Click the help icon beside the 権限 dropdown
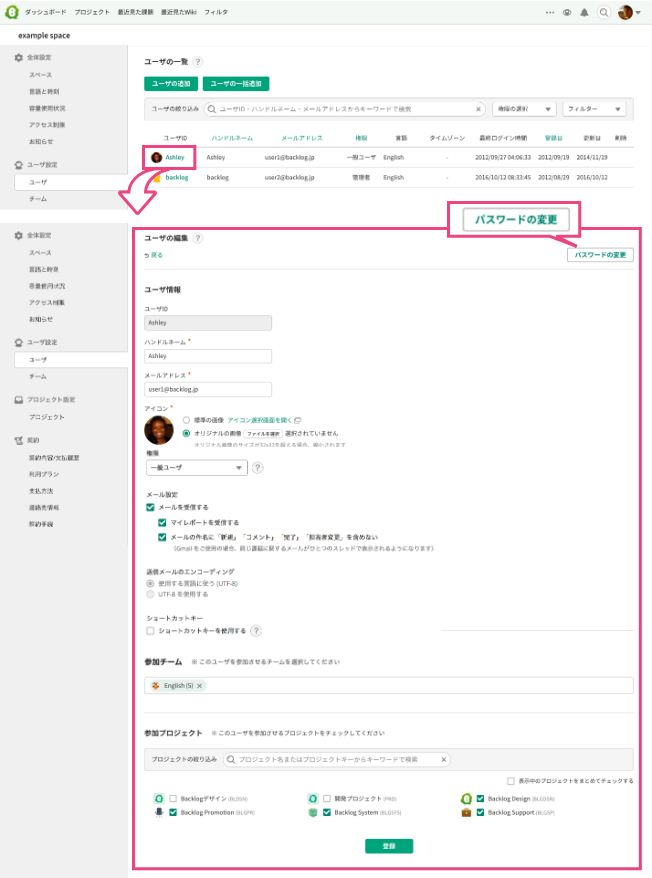This screenshot has width=652, height=878. 257,467
